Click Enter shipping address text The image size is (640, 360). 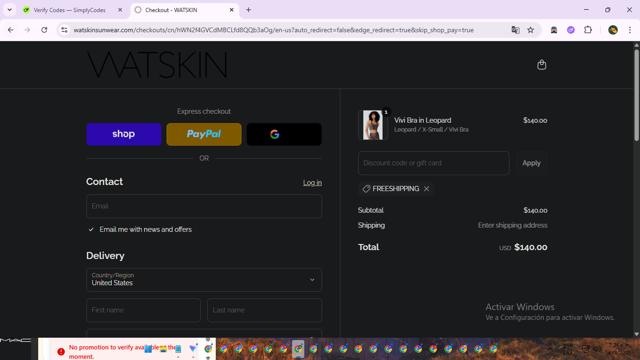513,225
